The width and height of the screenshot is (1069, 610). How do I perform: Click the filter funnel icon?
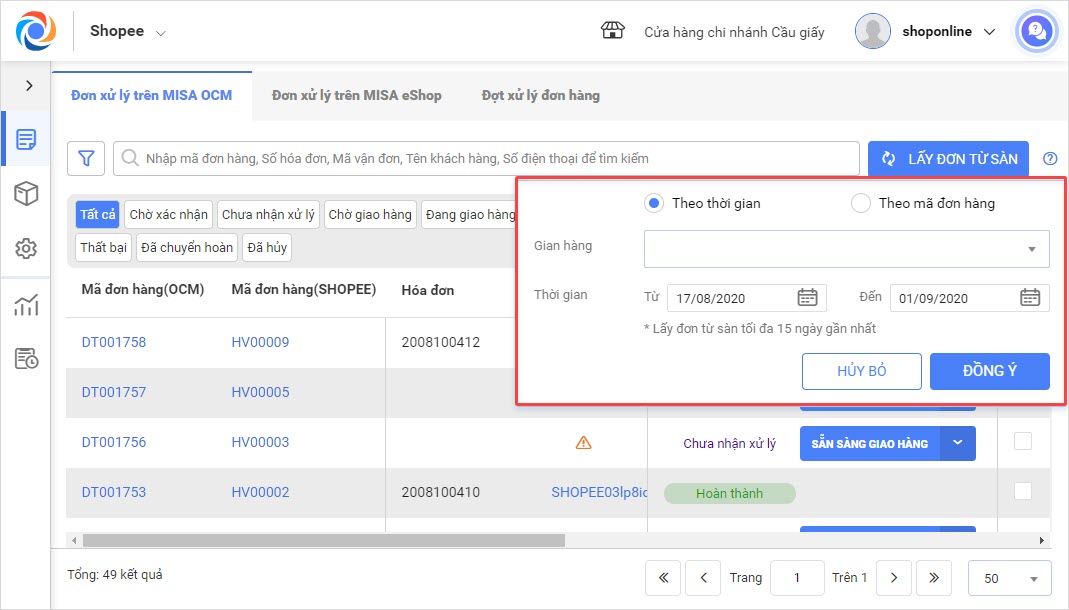(x=86, y=158)
